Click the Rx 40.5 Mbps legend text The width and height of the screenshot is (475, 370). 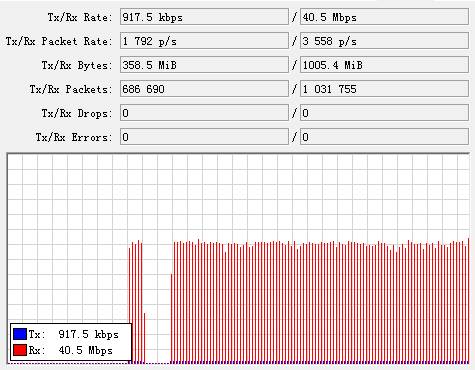[x=71, y=350]
